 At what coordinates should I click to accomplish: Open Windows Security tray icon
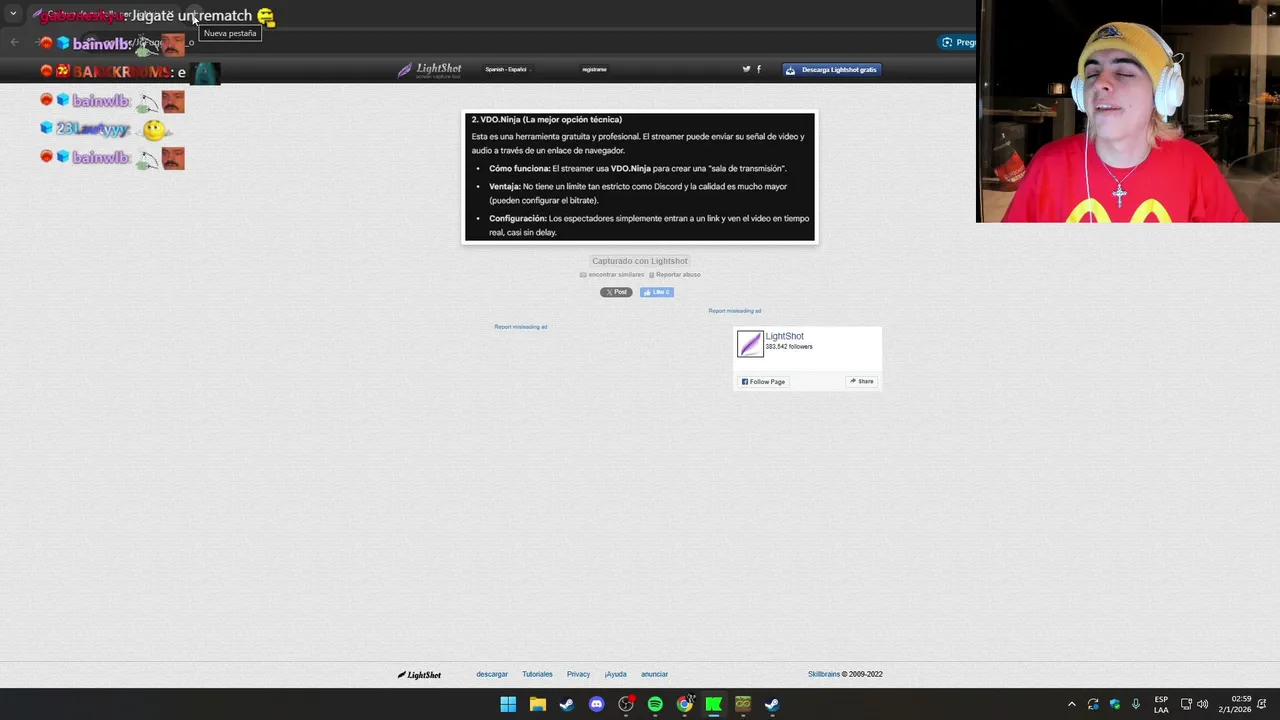[x=1115, y=704]
